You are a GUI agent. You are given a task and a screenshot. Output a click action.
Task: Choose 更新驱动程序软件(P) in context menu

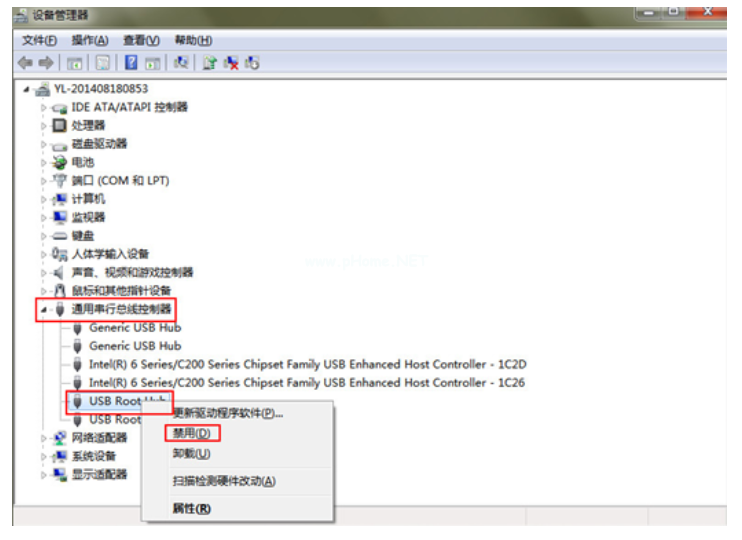[228, 413]
